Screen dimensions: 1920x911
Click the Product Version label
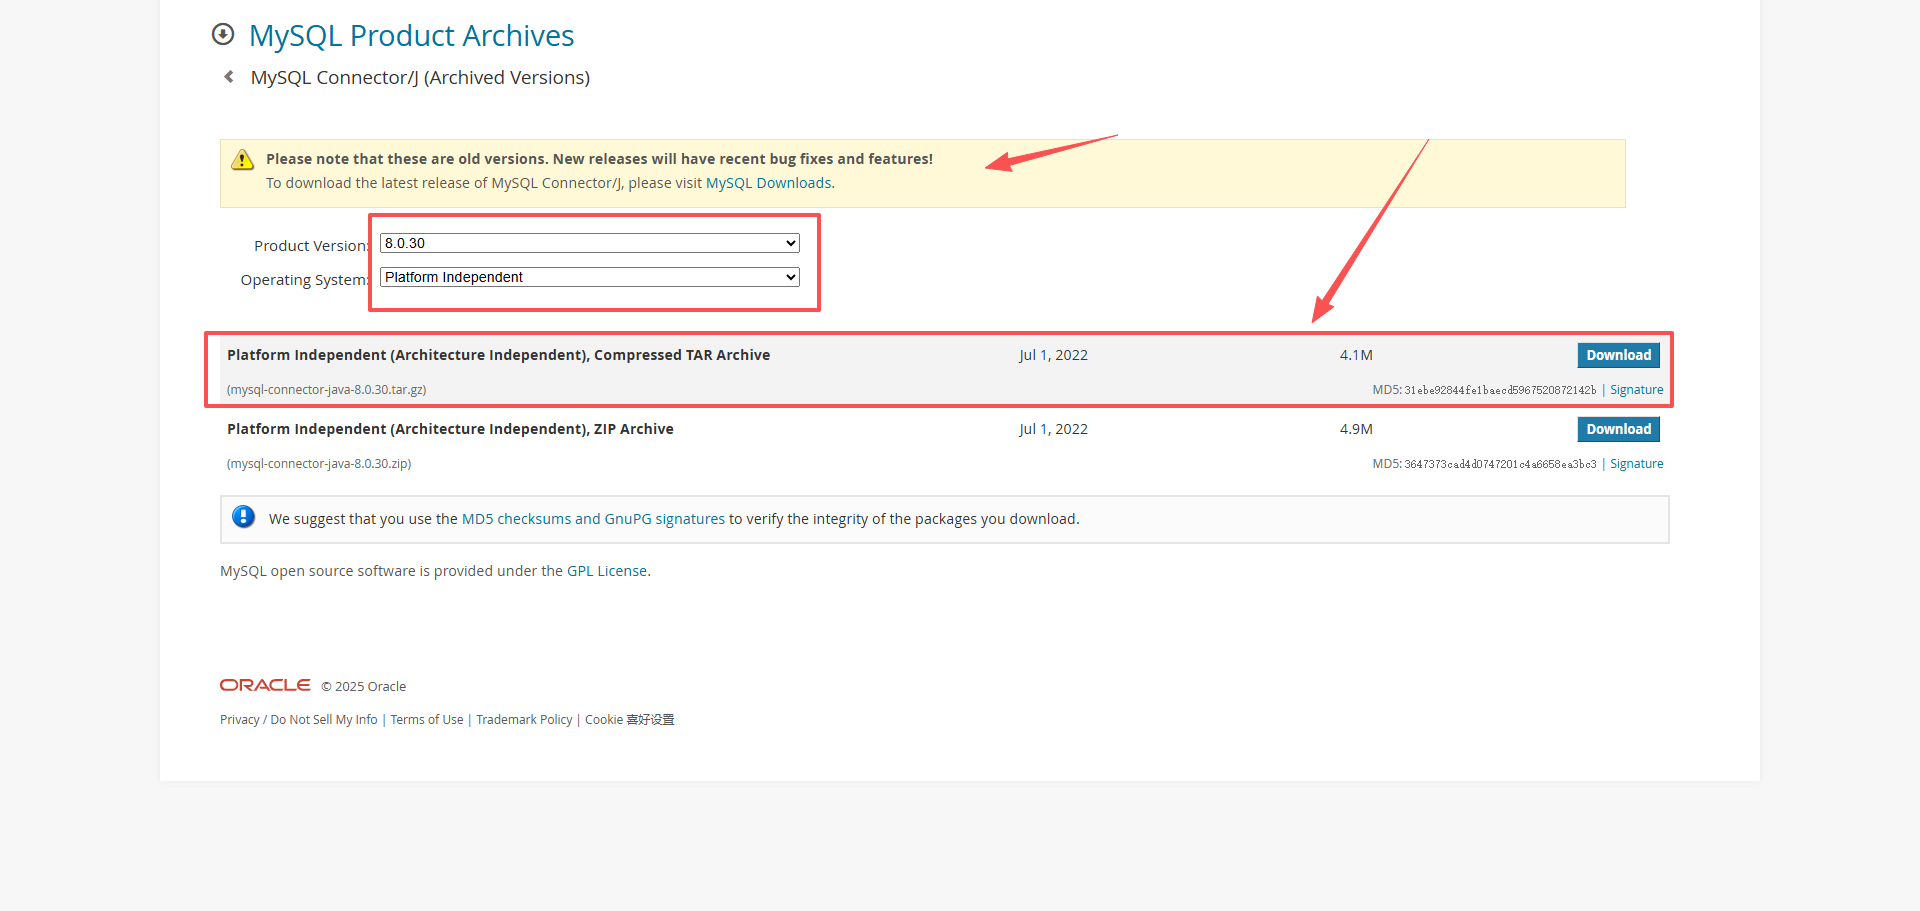[311, 246]
